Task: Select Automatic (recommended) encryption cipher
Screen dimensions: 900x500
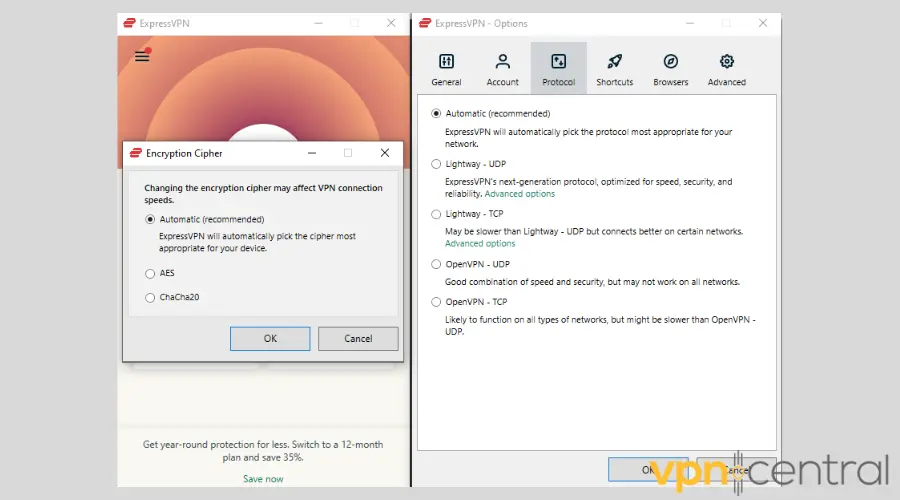Action: click(150, 219)
